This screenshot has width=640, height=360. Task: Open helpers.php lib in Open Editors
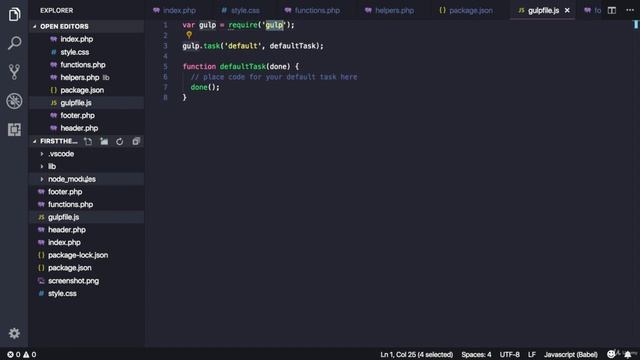[86, 78]
